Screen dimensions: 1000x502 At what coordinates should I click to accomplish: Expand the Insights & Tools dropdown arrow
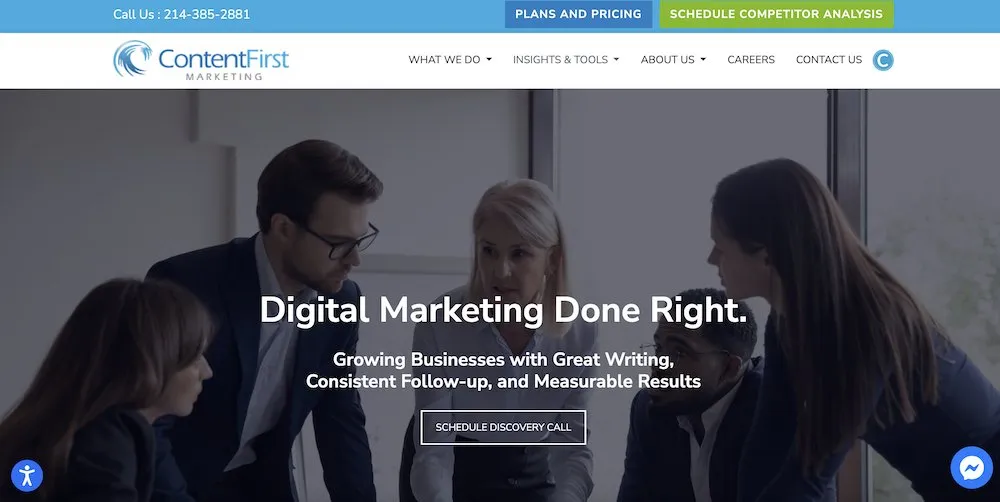pyautogui.click(x=616, y=60)
